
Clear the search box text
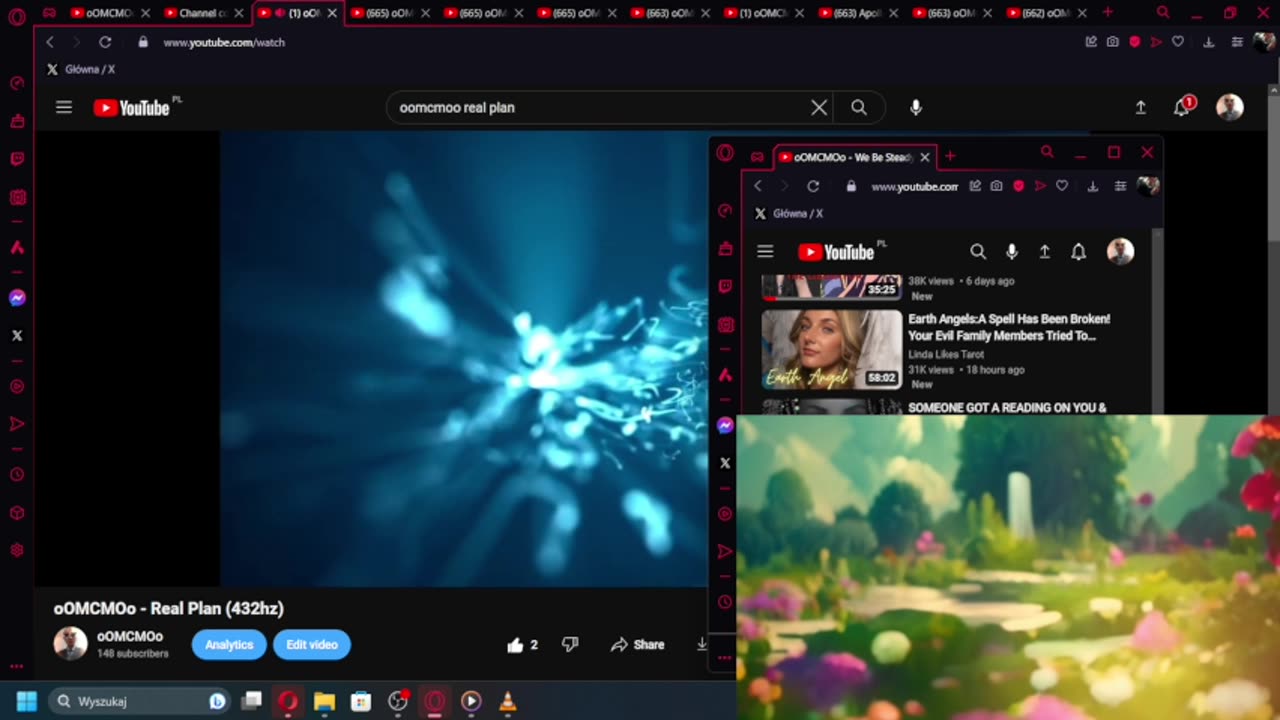(x=819, y=107)
